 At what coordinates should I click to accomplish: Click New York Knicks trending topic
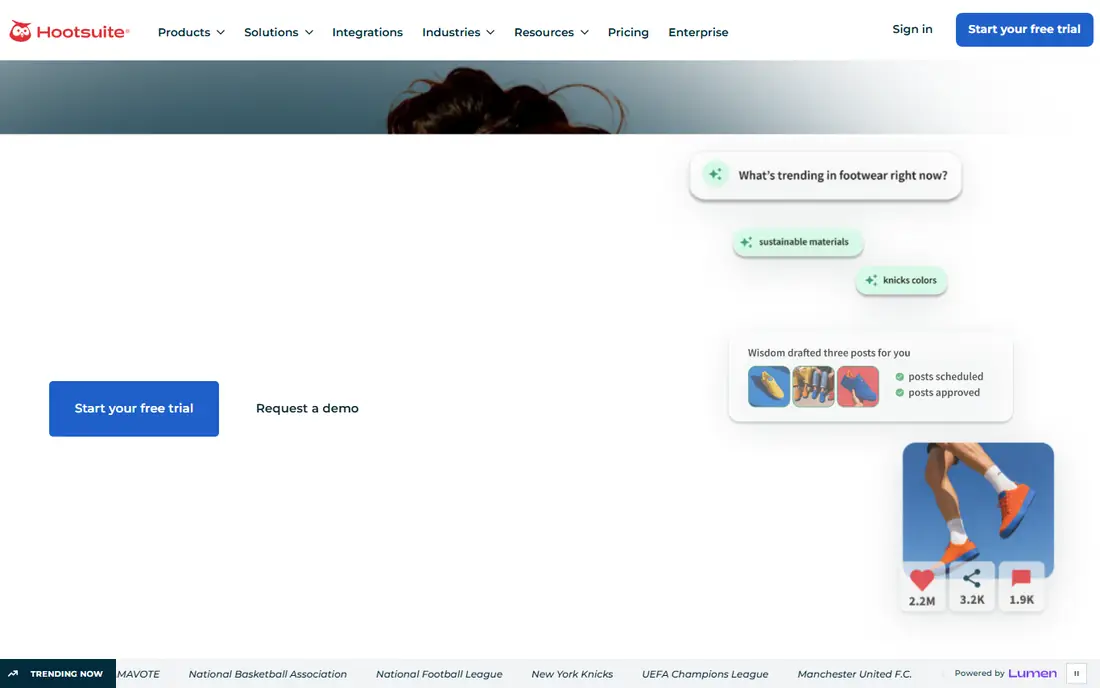572,674
